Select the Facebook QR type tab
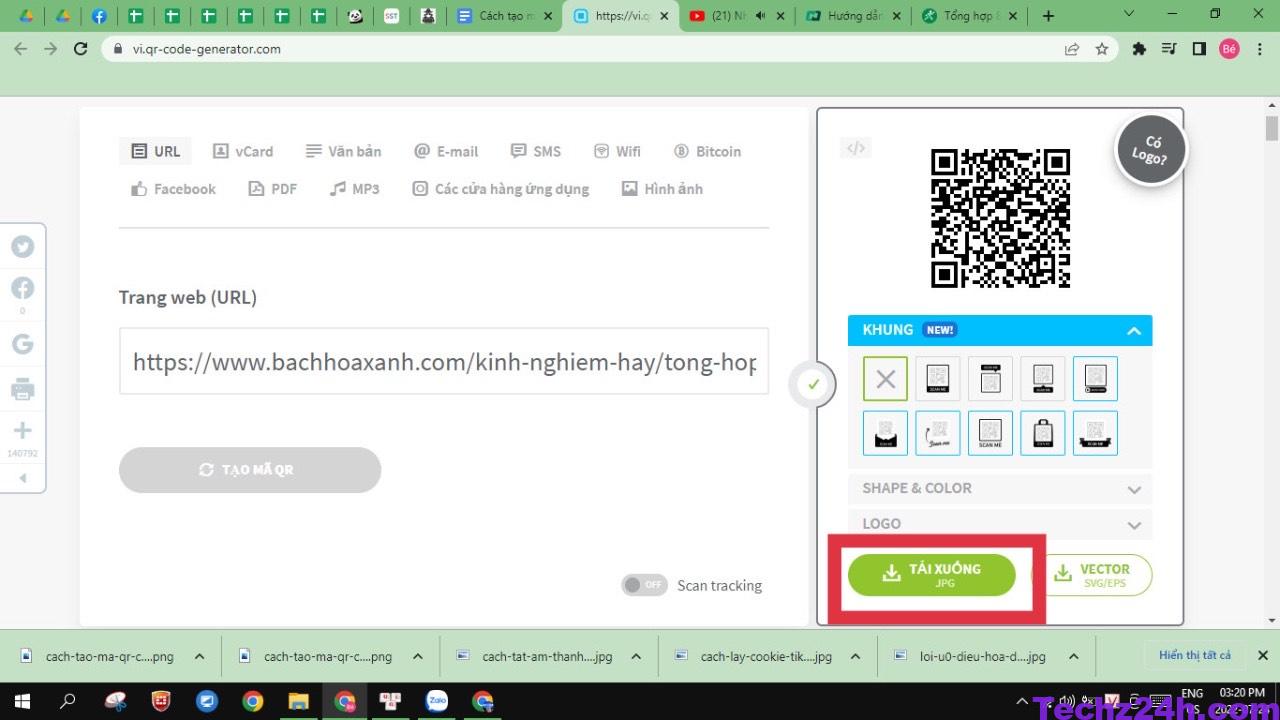The image size is (1280, 720). tap(173, 189)
